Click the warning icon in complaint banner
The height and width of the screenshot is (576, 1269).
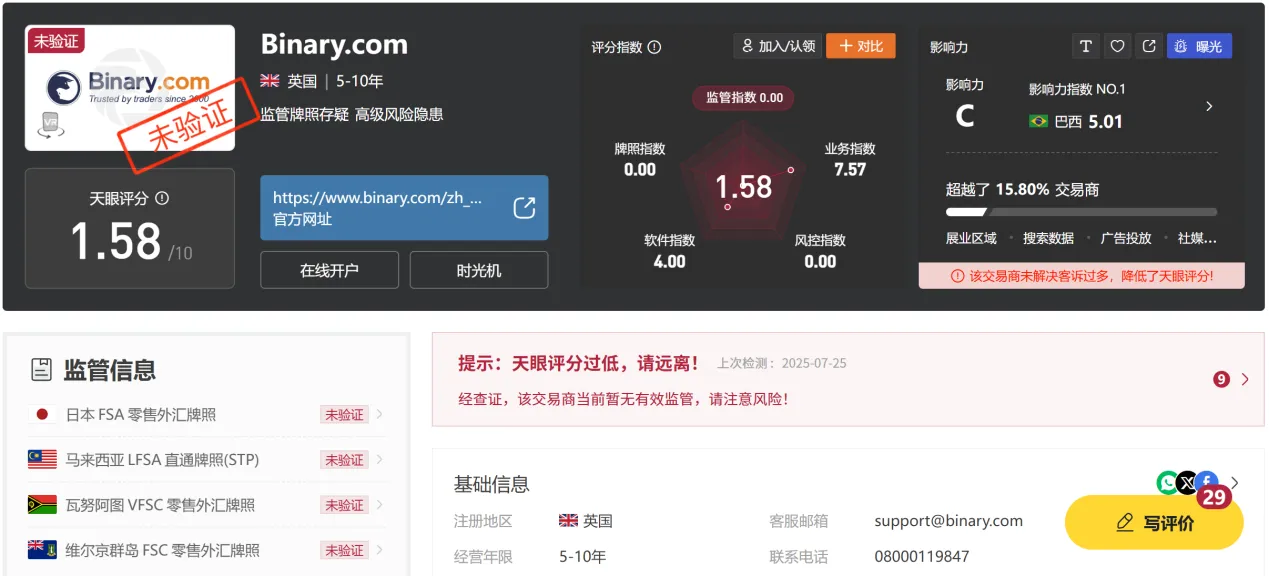pyautogui.click(x=957, y=275)
